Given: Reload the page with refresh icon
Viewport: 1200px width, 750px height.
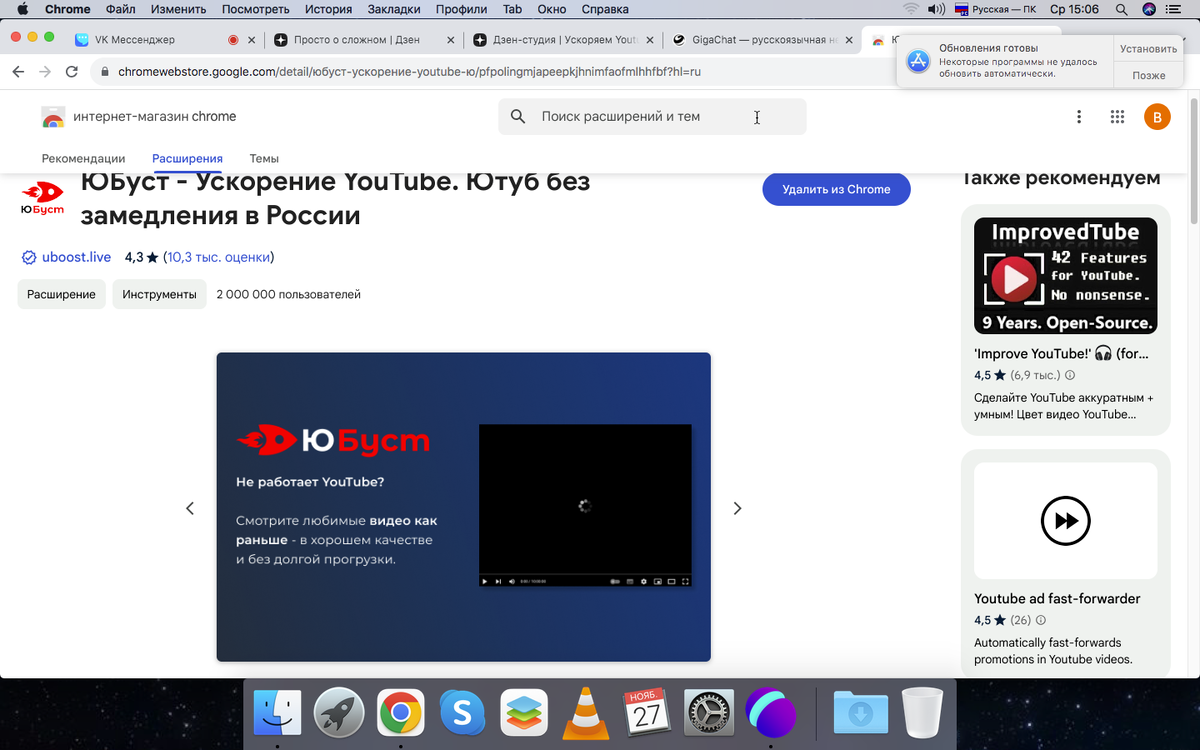Looking at the screenshot, I should click(72, 72).
